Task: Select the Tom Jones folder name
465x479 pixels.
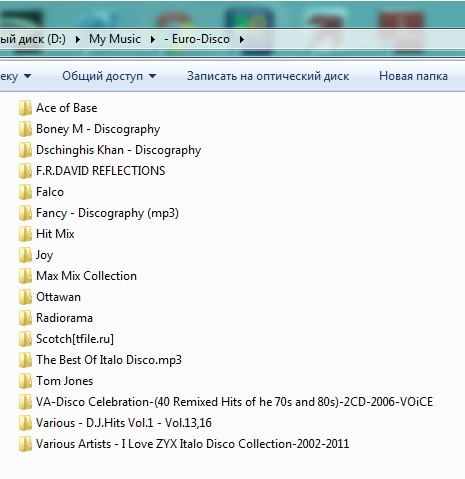Action: tap(65, 381)
